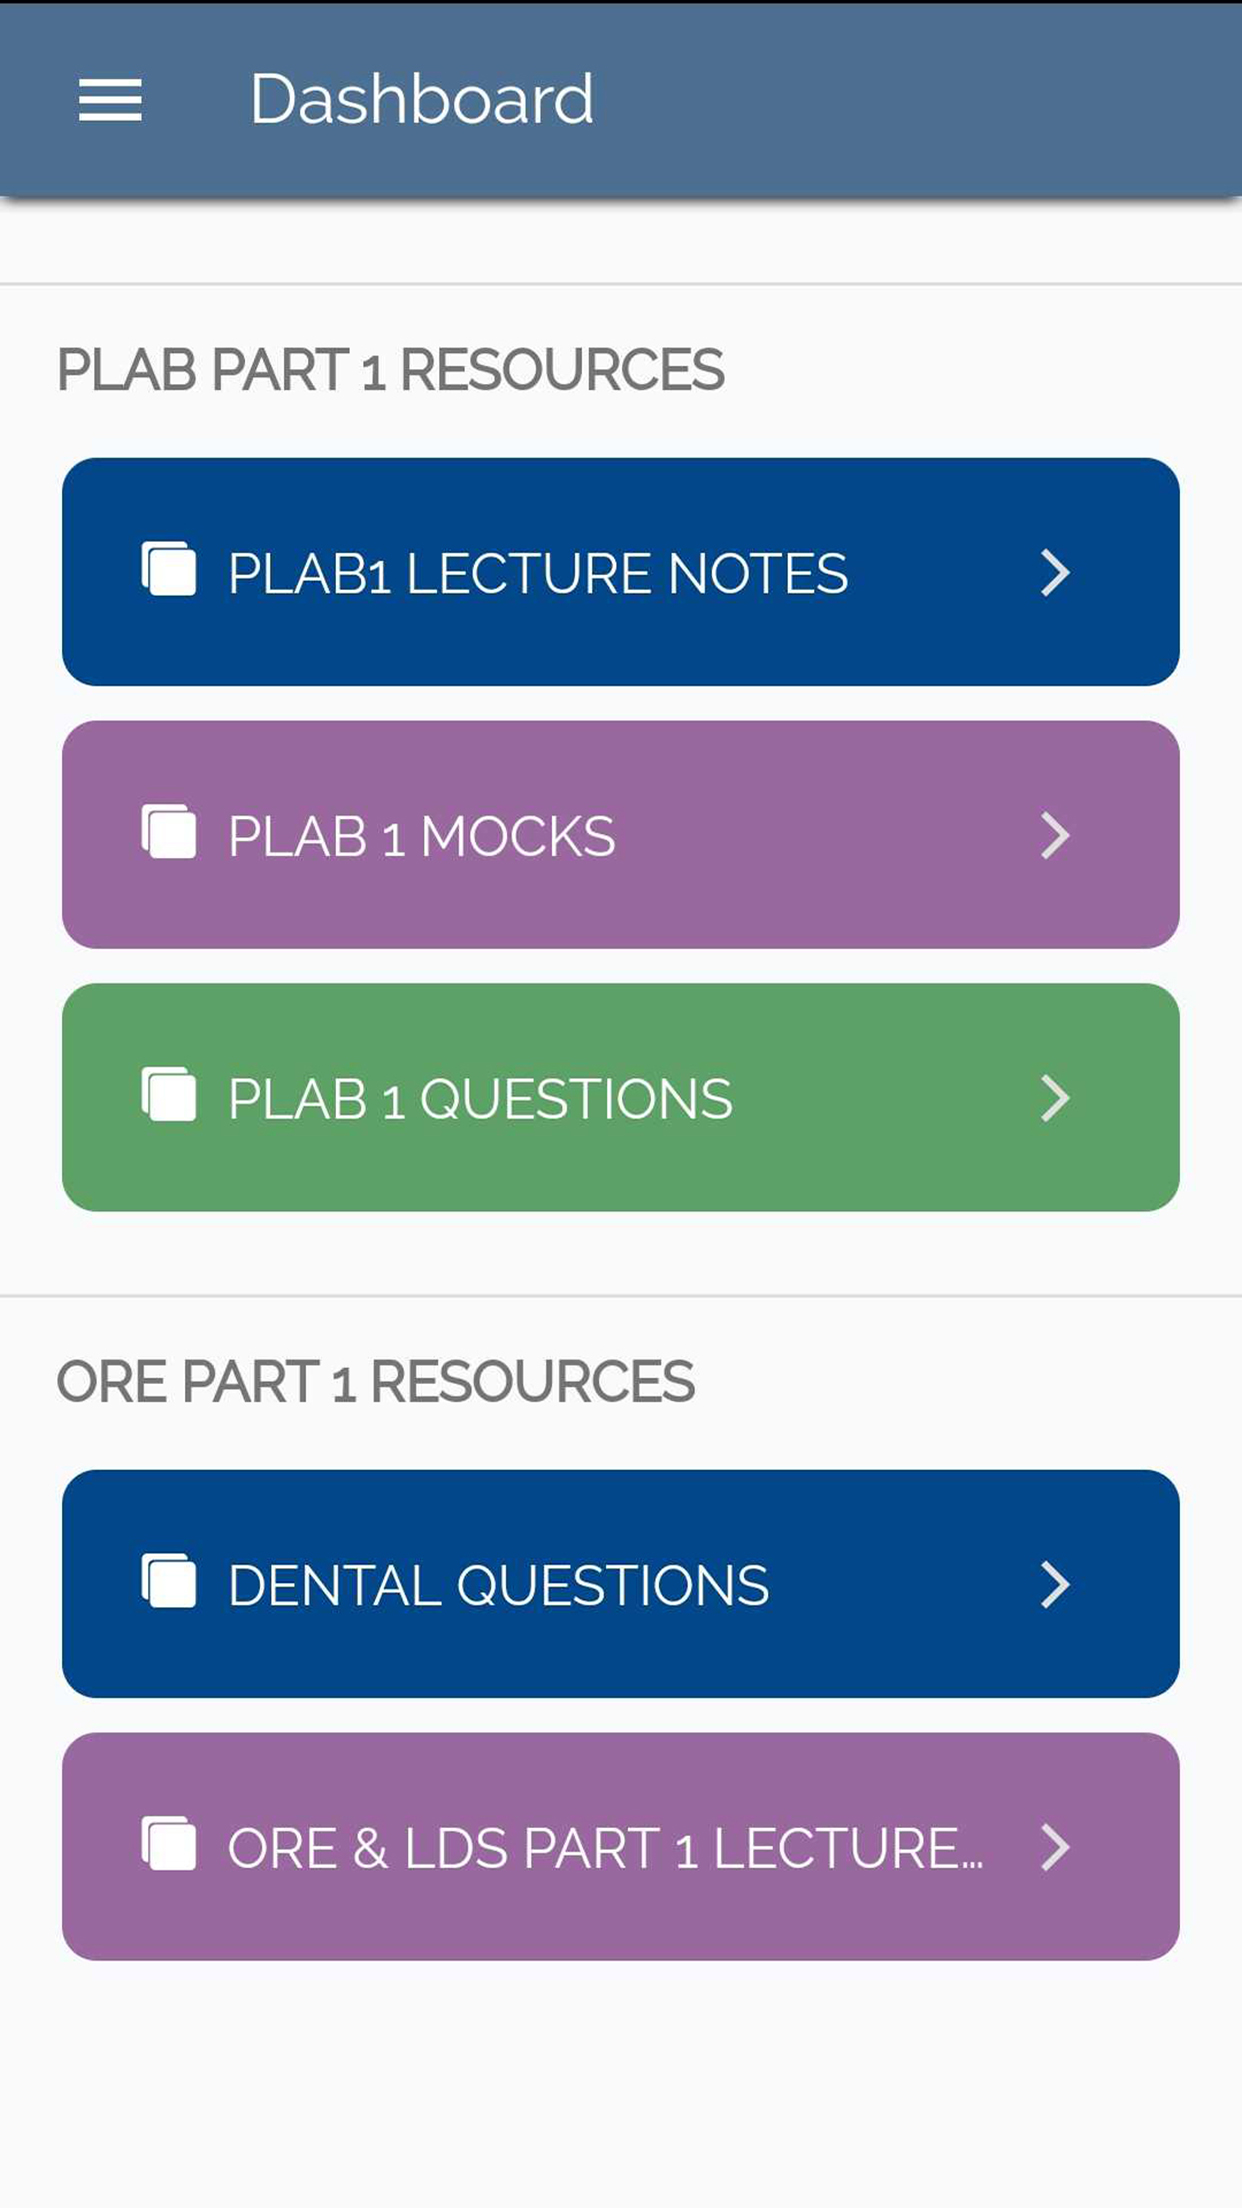Screen dimensions: 1242x2208
Task: Click the stack icon beside DENTAL QUESTIONS
Action: 169,1582
